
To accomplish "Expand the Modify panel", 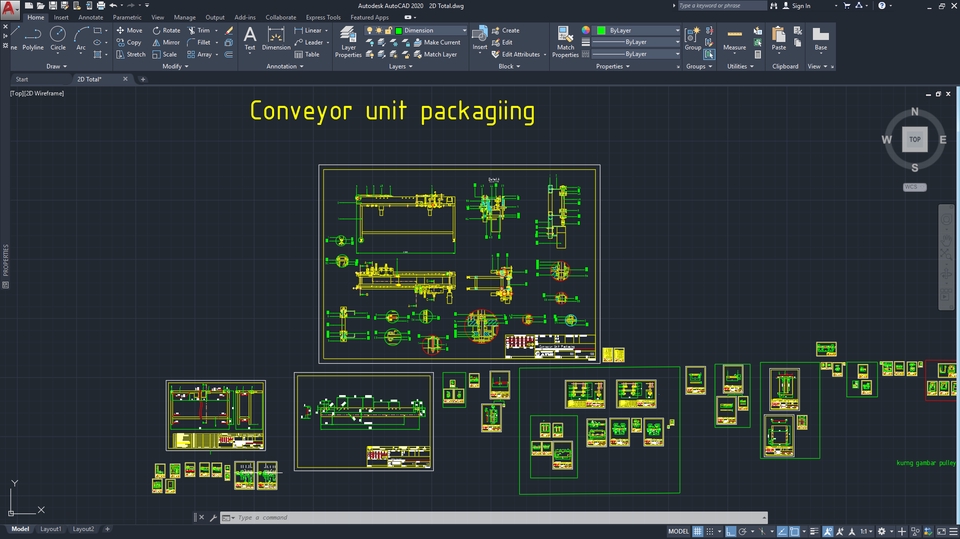I will [175, 66].
